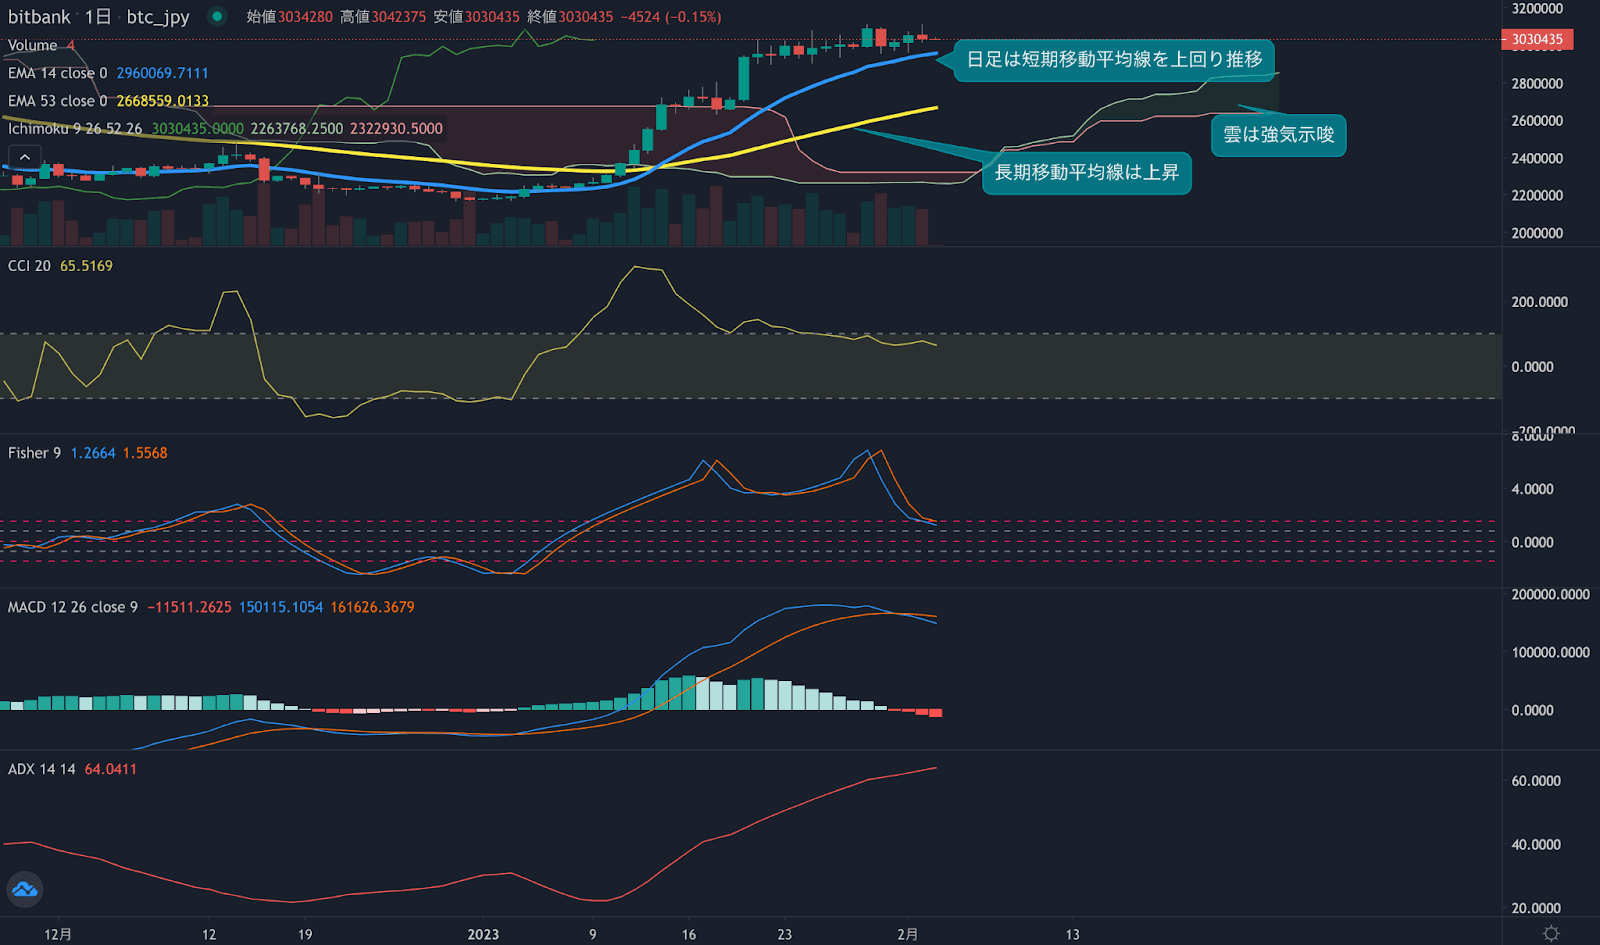Viewport: 1600px width, 945px height.
Task: Select the Fisher 9 indicator label
Action: click(35, 452)
